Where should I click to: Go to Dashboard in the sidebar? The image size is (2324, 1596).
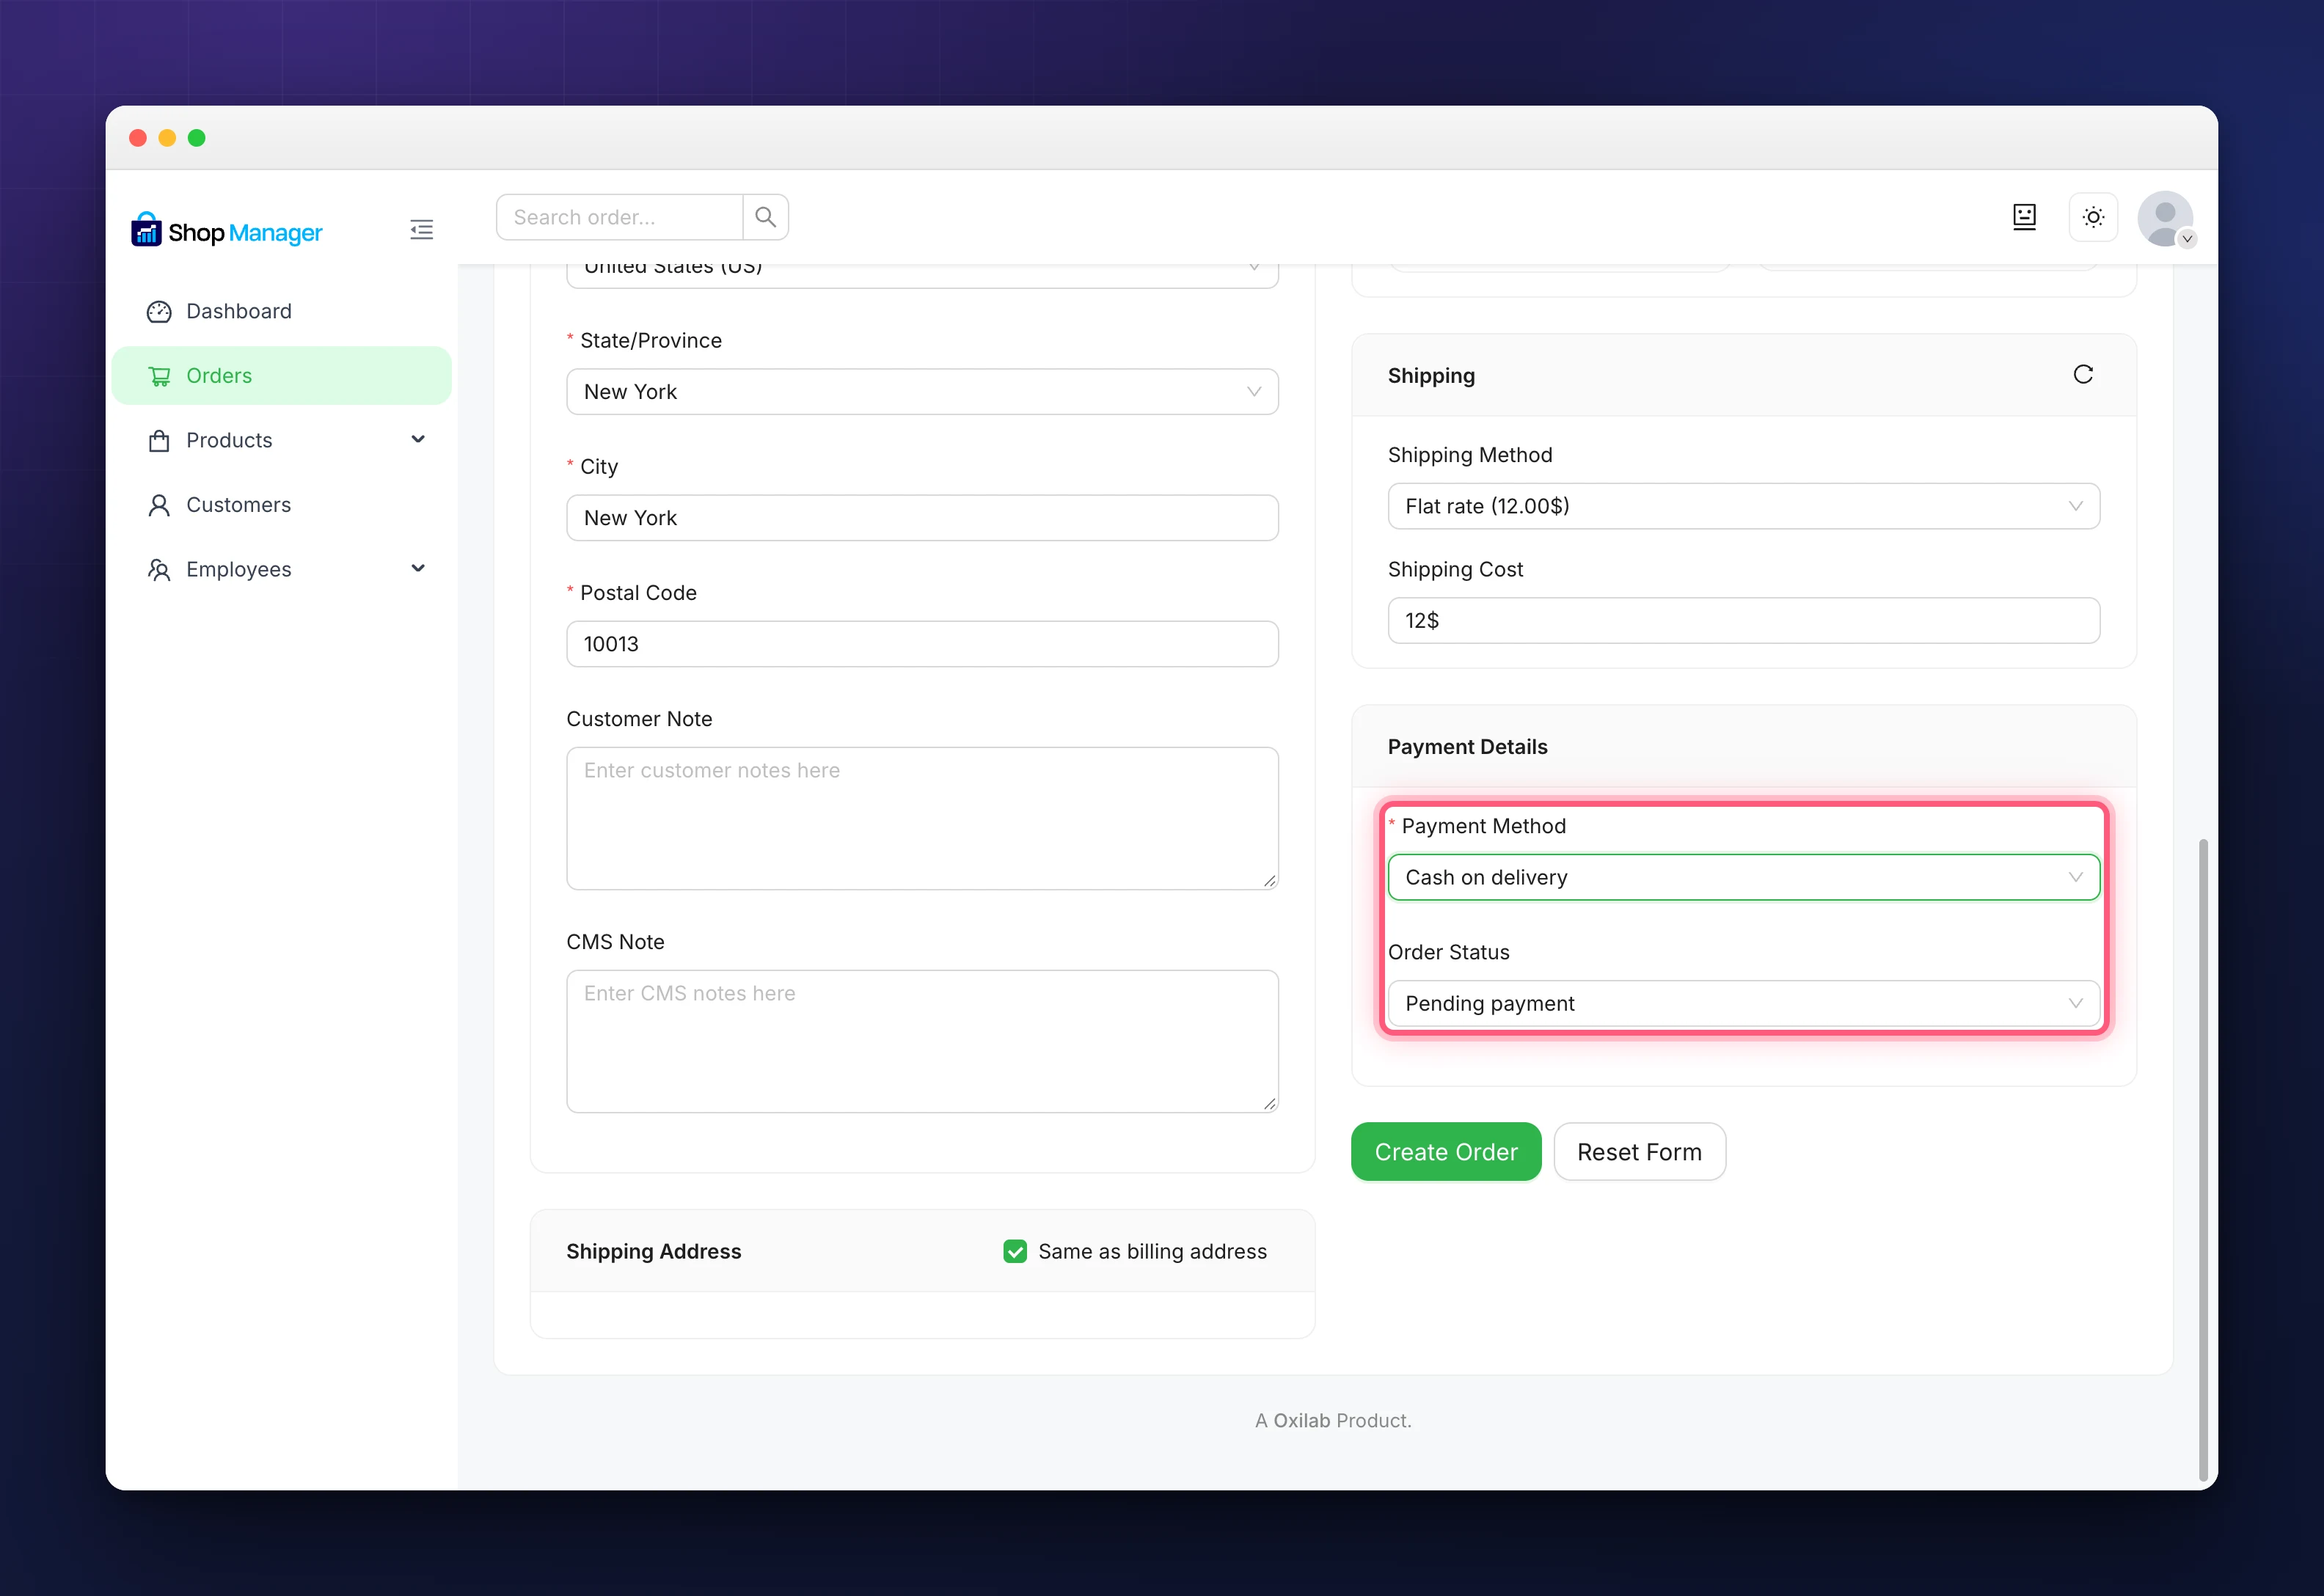281,311
